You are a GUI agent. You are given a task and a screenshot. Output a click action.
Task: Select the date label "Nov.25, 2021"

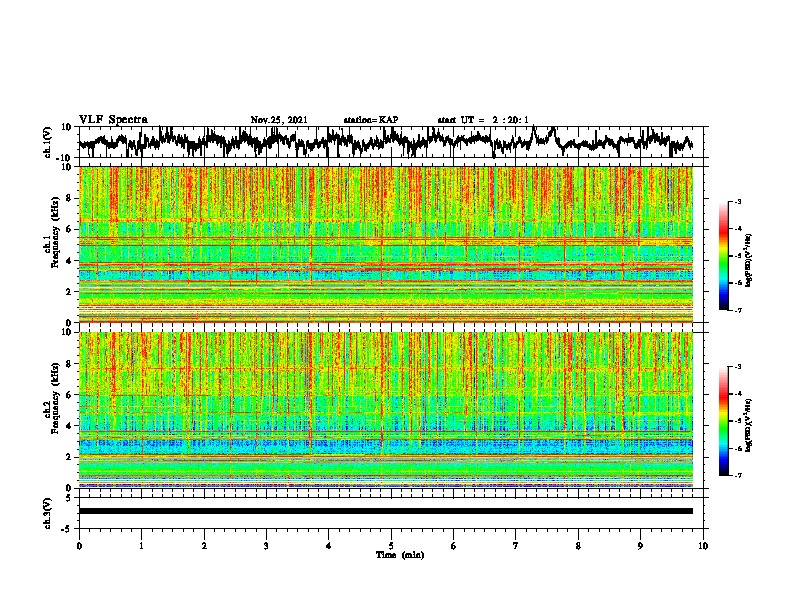click(x=279, y=120)
